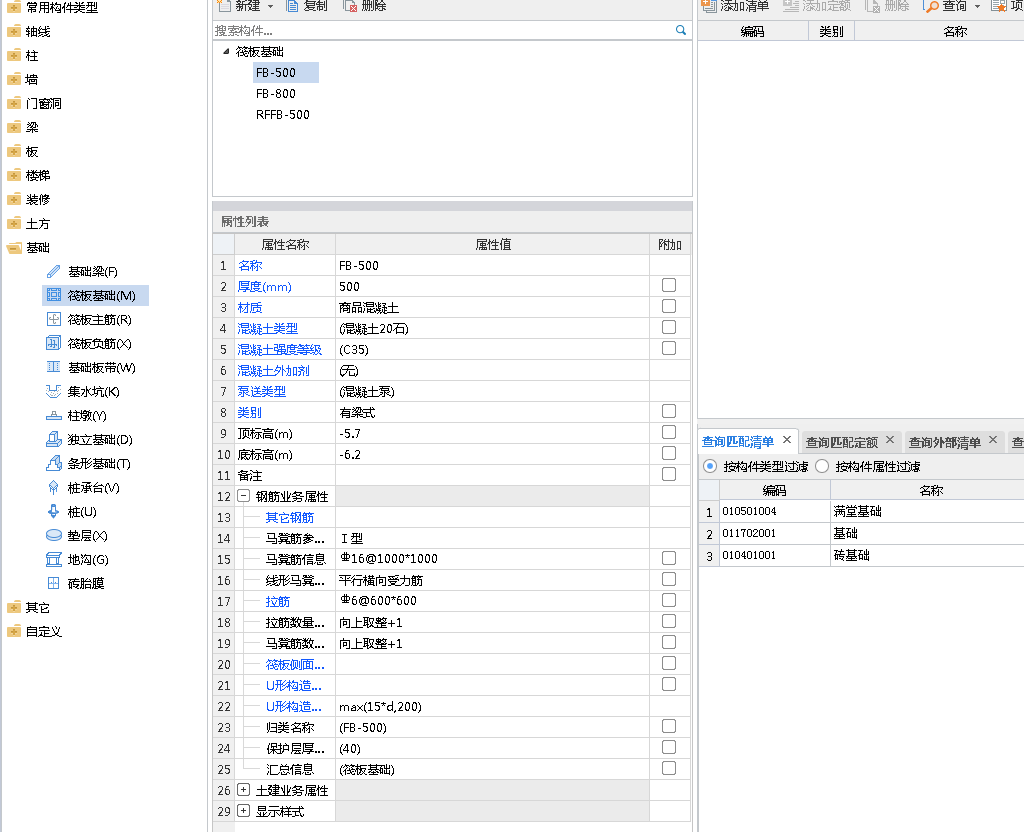The width and height of the screenshot is (1024, 832).
Task: Close the 查询匹配定额 tab
Action: [890, 440]
